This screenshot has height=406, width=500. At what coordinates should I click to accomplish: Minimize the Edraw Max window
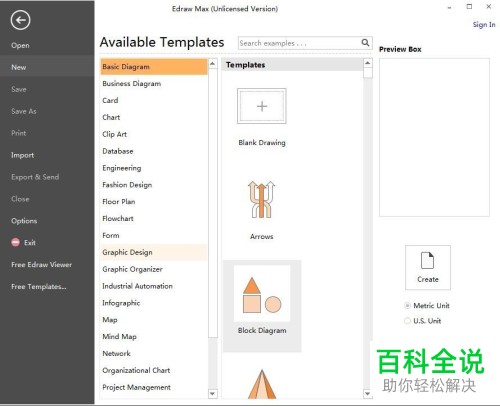tap(449, 7)
